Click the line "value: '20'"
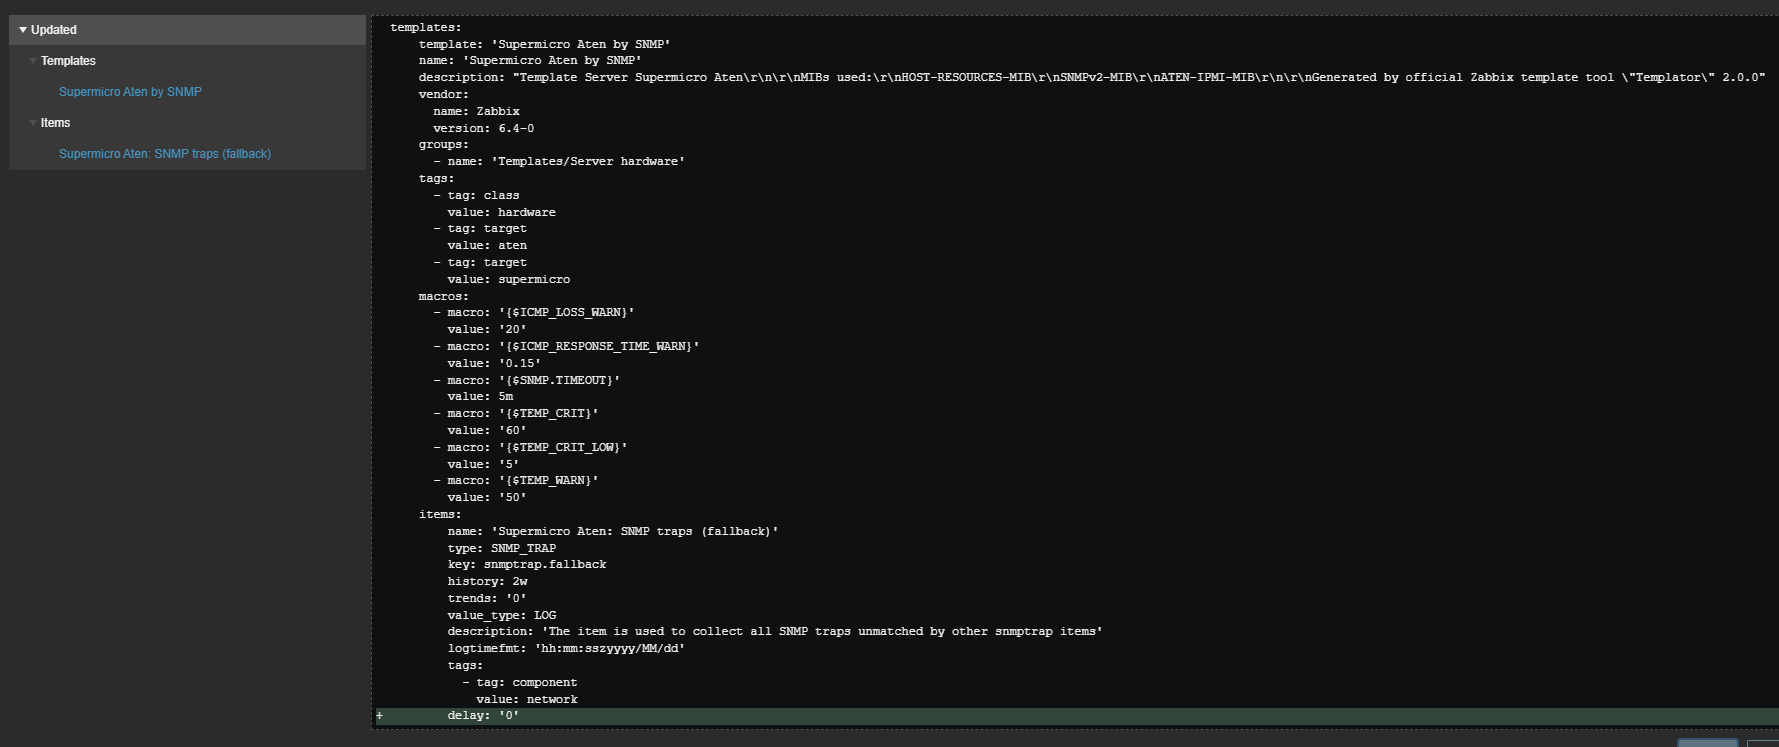The height and width of the screenshot is (747, 1779). pyautogui.click(x=487, y=329)
